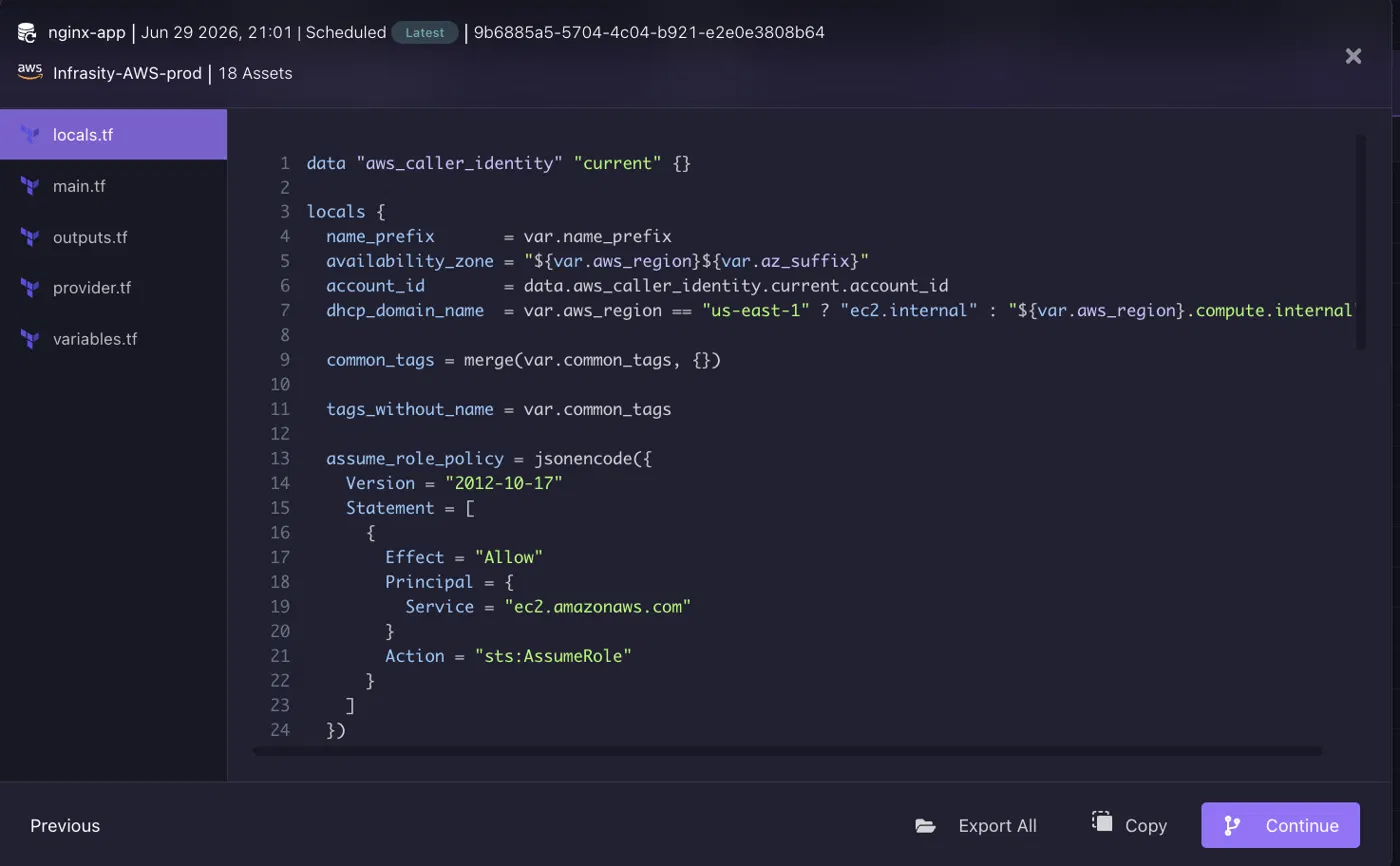Go back with Previous
Viewport: 1400px width, 866px height.
(65, 826)
